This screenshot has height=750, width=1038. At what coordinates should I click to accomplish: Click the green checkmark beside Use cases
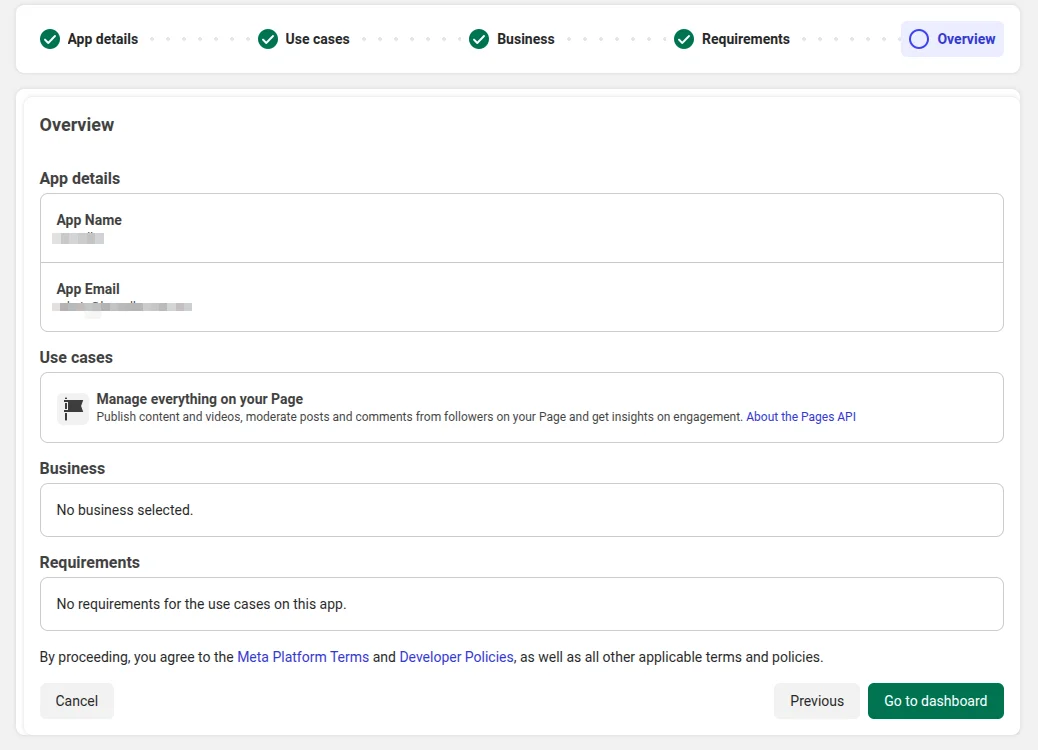[x=268, y=39]
